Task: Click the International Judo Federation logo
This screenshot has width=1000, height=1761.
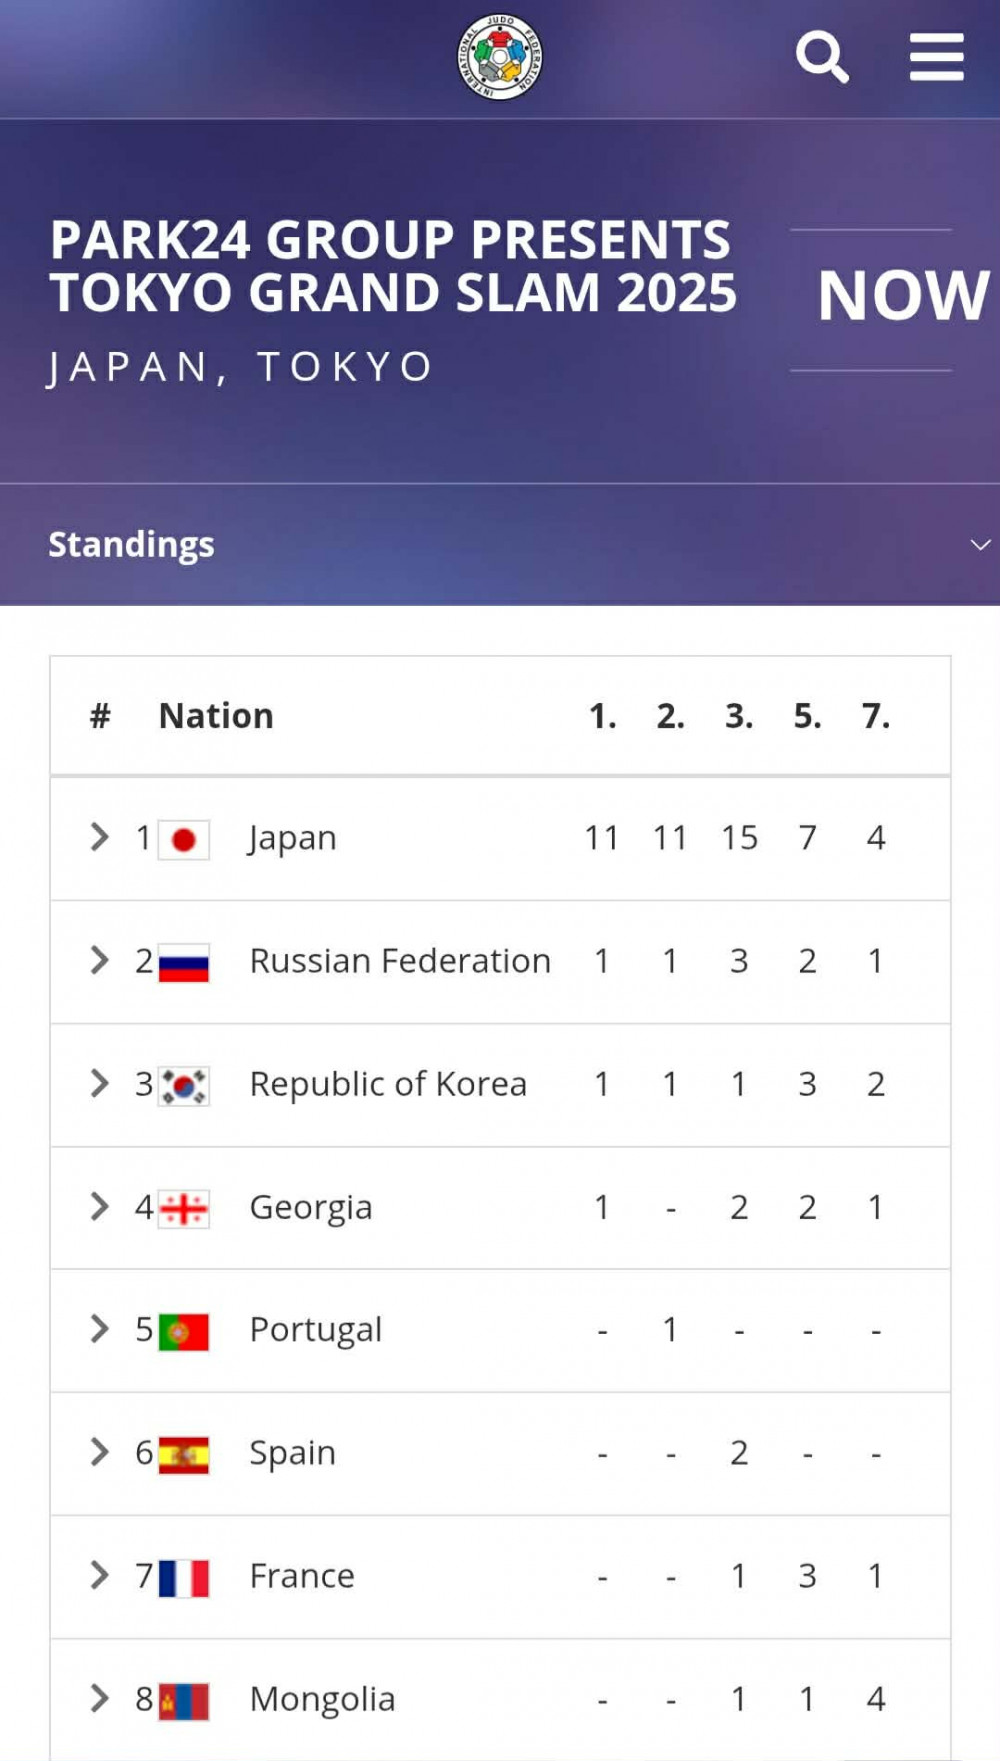Action: pyautogui.click(x=500, y=57)
